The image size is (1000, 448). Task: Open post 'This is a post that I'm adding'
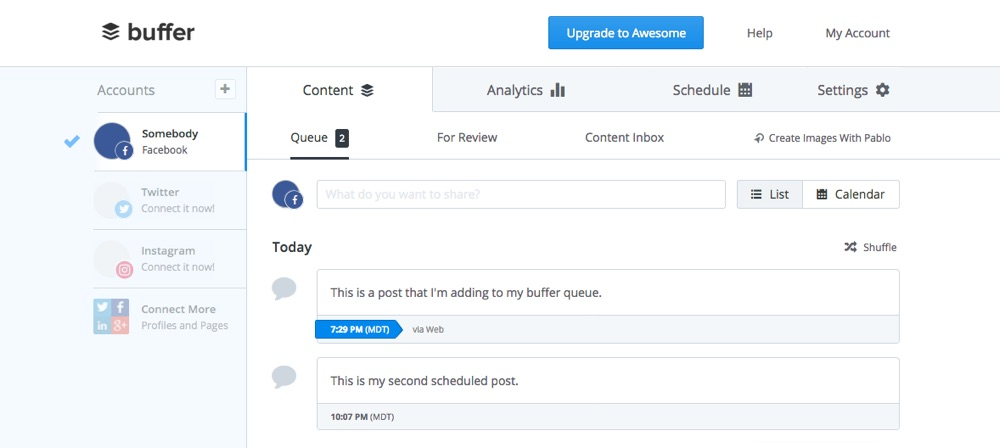[608, 293]
